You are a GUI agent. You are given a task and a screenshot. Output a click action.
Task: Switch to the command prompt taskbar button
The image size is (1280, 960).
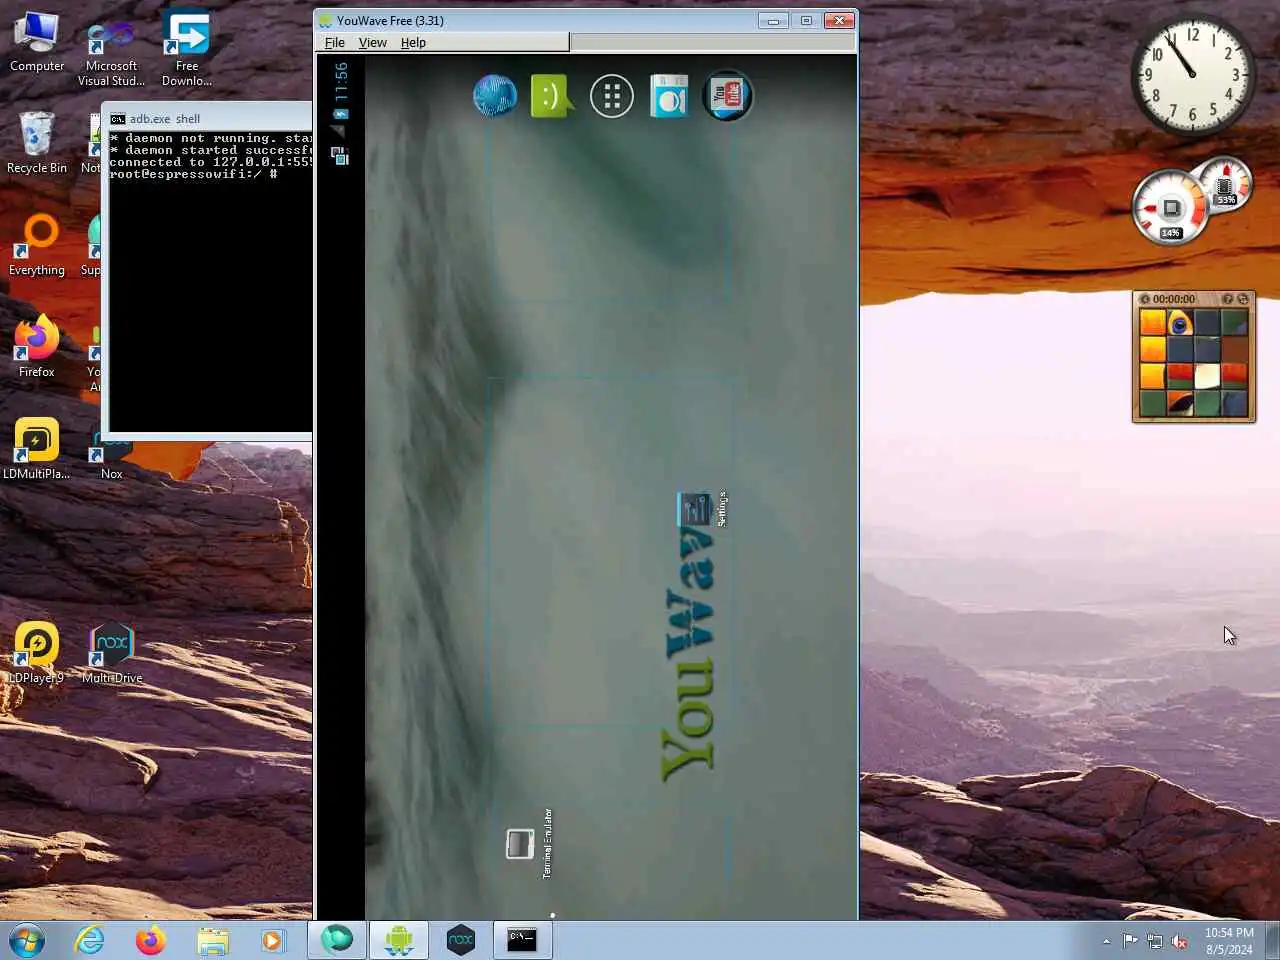(x=523, y=940)
